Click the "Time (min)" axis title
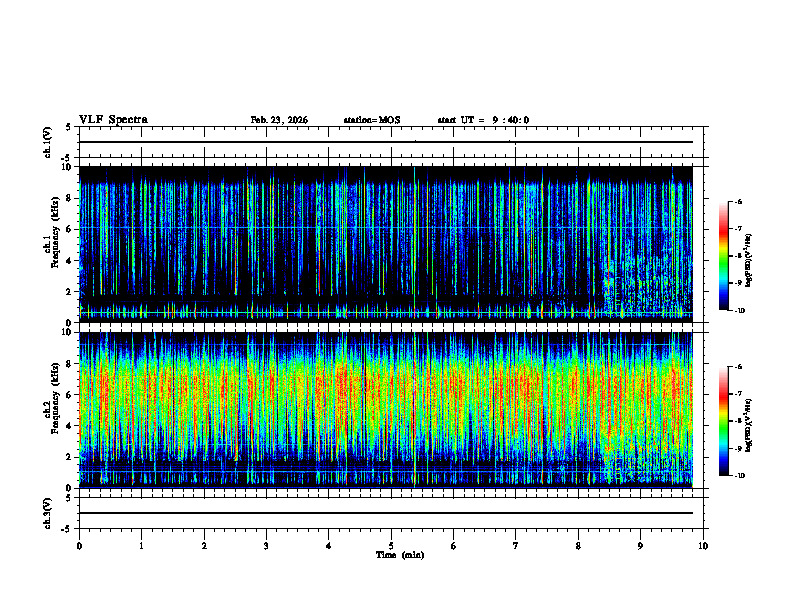Screen dimensions: 792x612 tap(400, 555)
